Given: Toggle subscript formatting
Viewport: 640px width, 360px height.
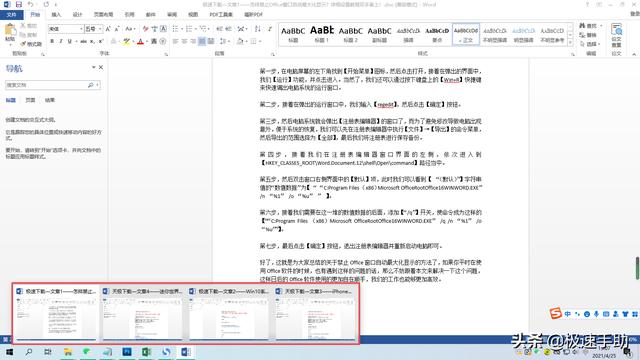Looking at the screenshot, I should (92, 41).
